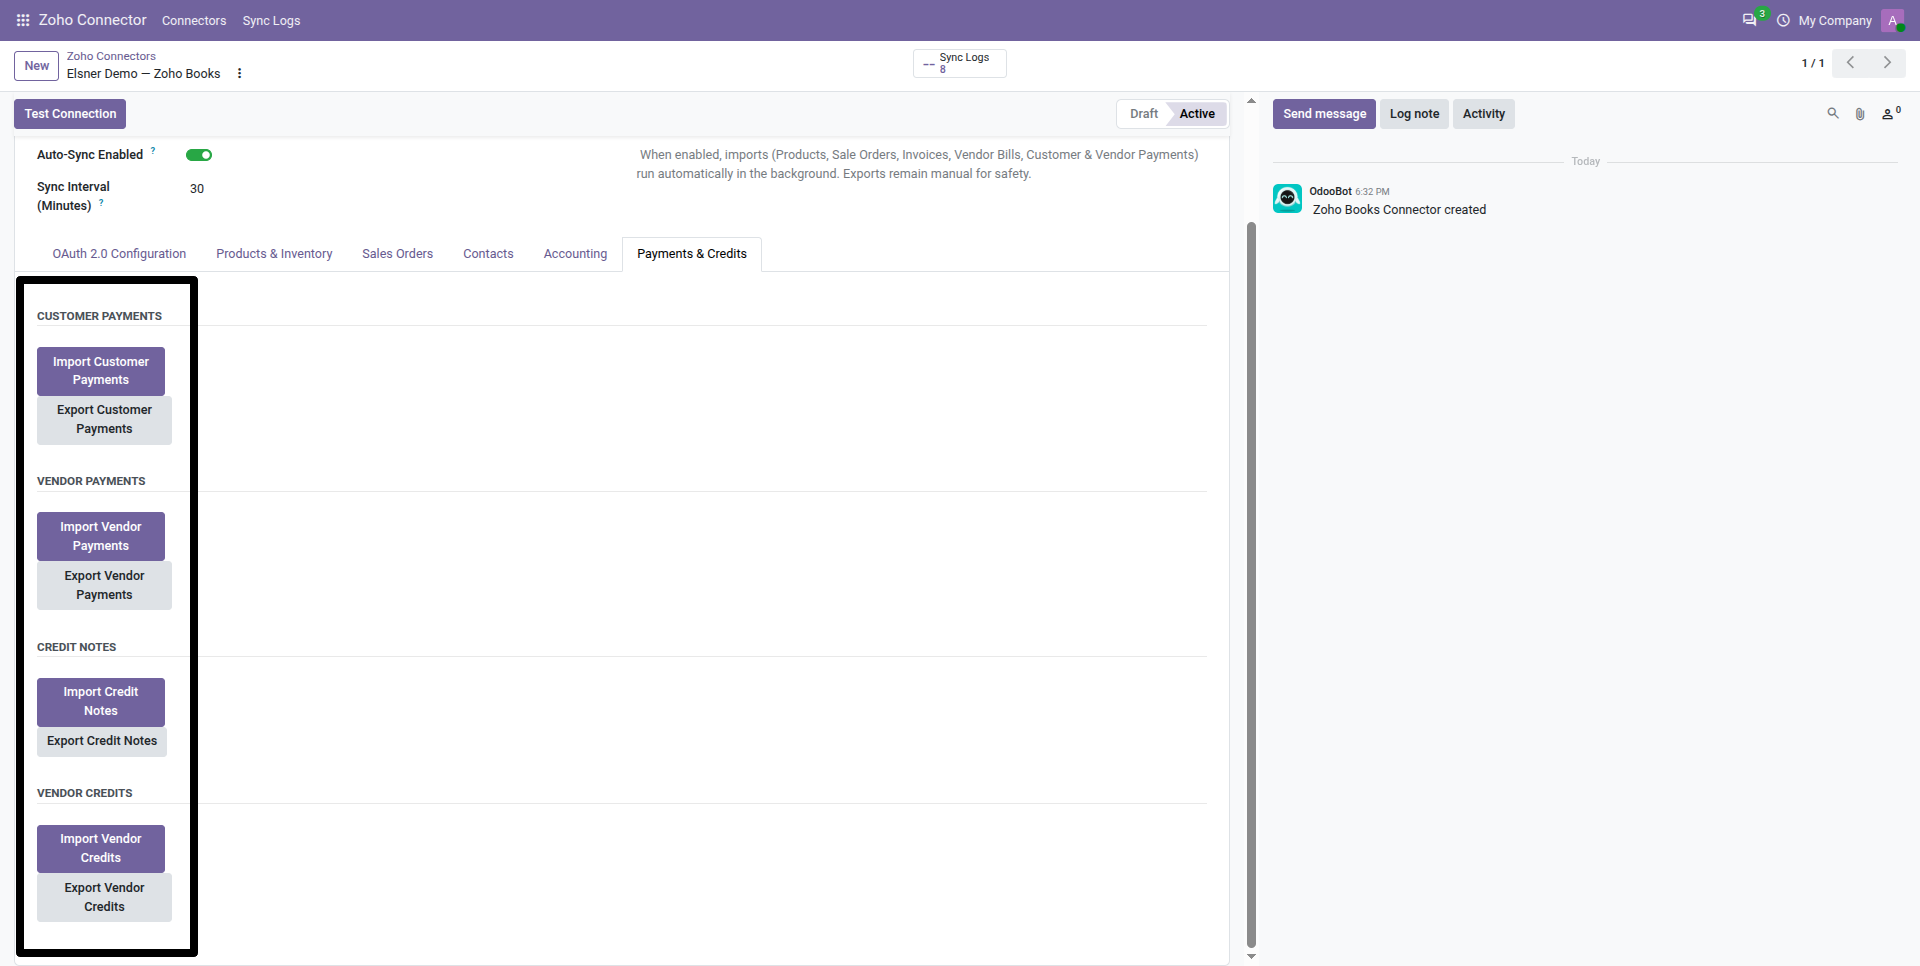Image resolution: width=1920 pixels, height=966 pixels.
Task: Go to previous record arrow
Action: (1851, 63)
